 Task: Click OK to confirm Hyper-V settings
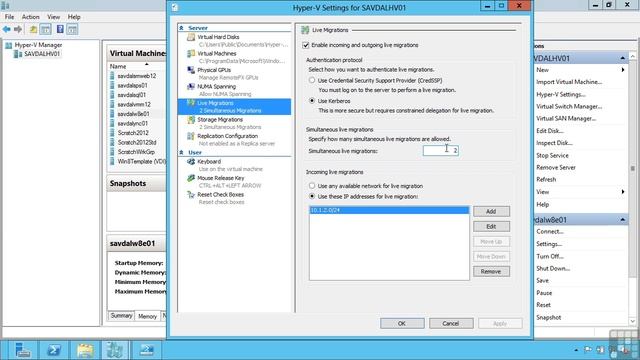pos(402,323)
